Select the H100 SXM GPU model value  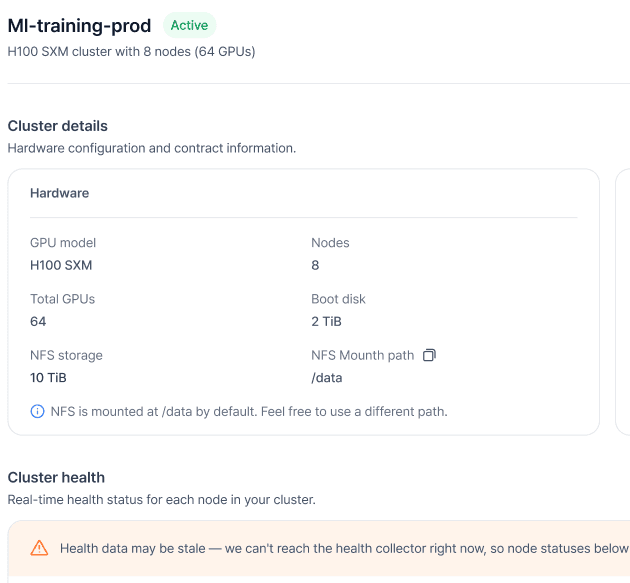61,265
